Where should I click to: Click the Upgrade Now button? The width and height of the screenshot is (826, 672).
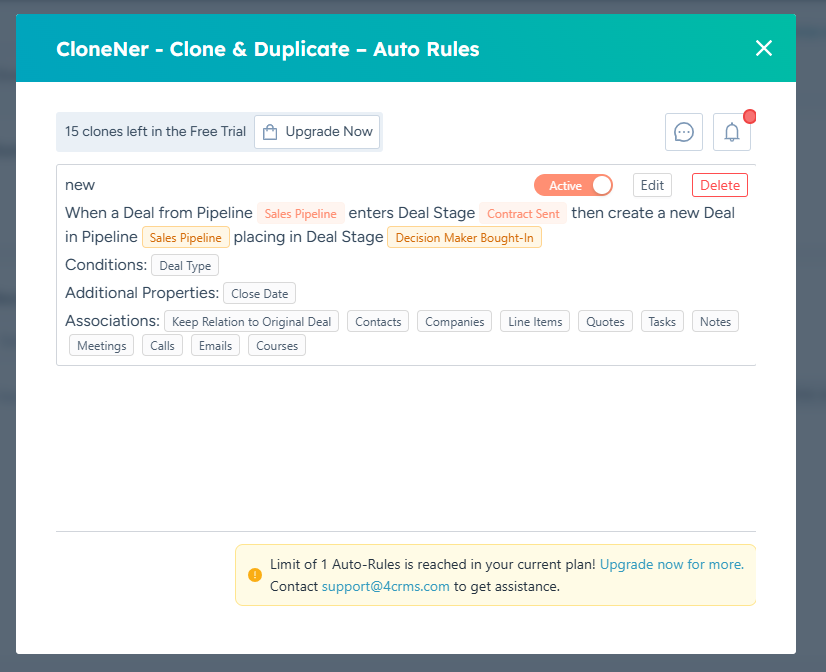pos(317,132)
